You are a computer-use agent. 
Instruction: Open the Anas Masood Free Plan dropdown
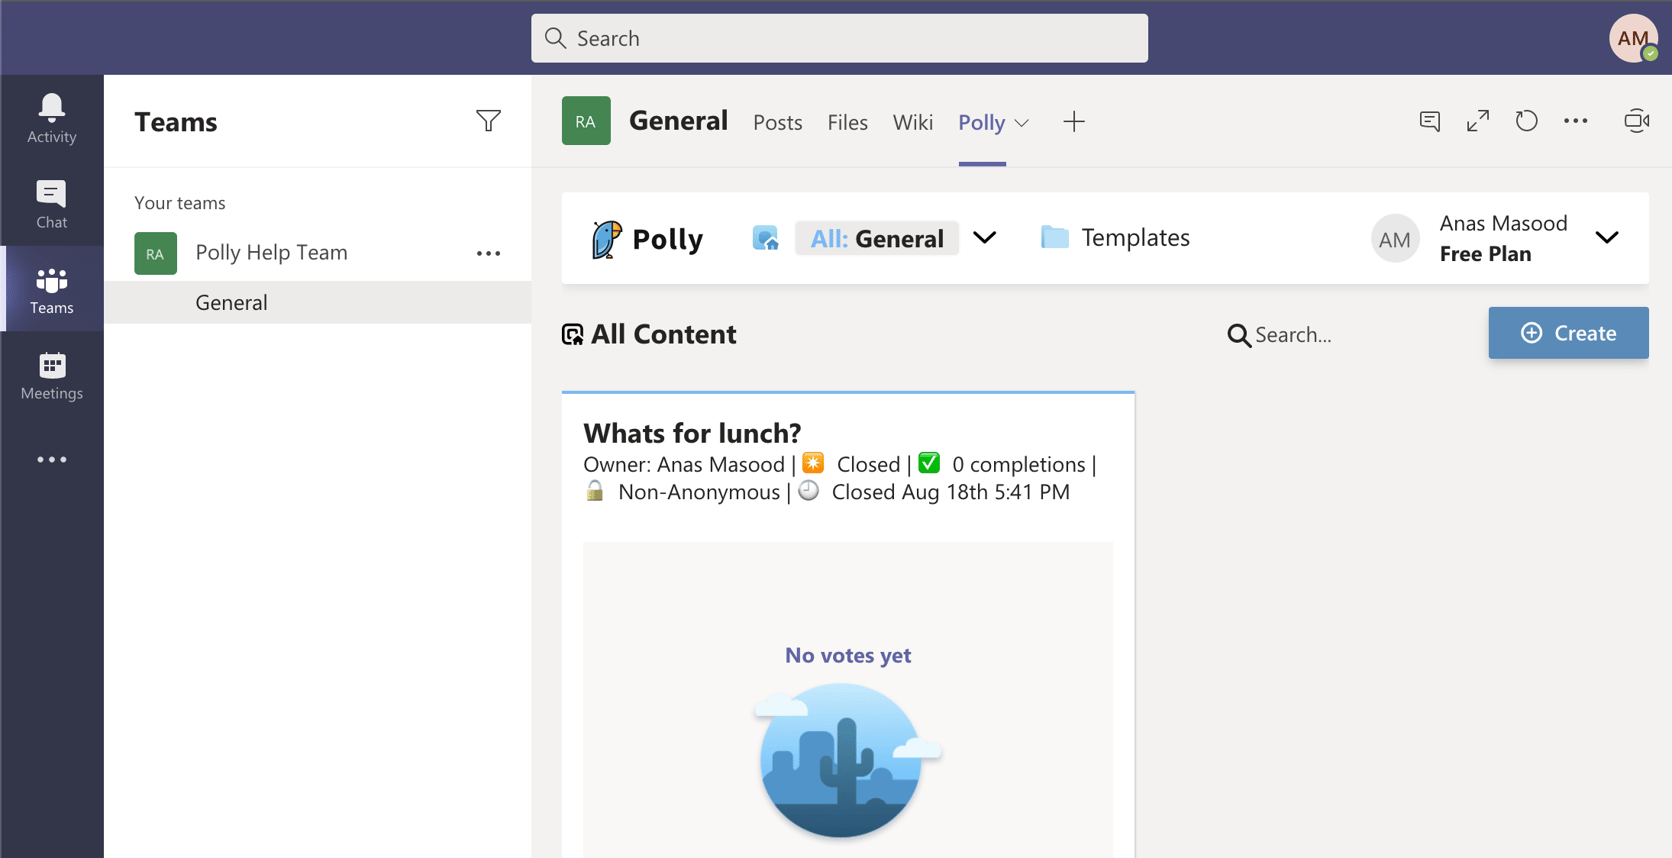pyautogui.click(x=1607, y=238)
